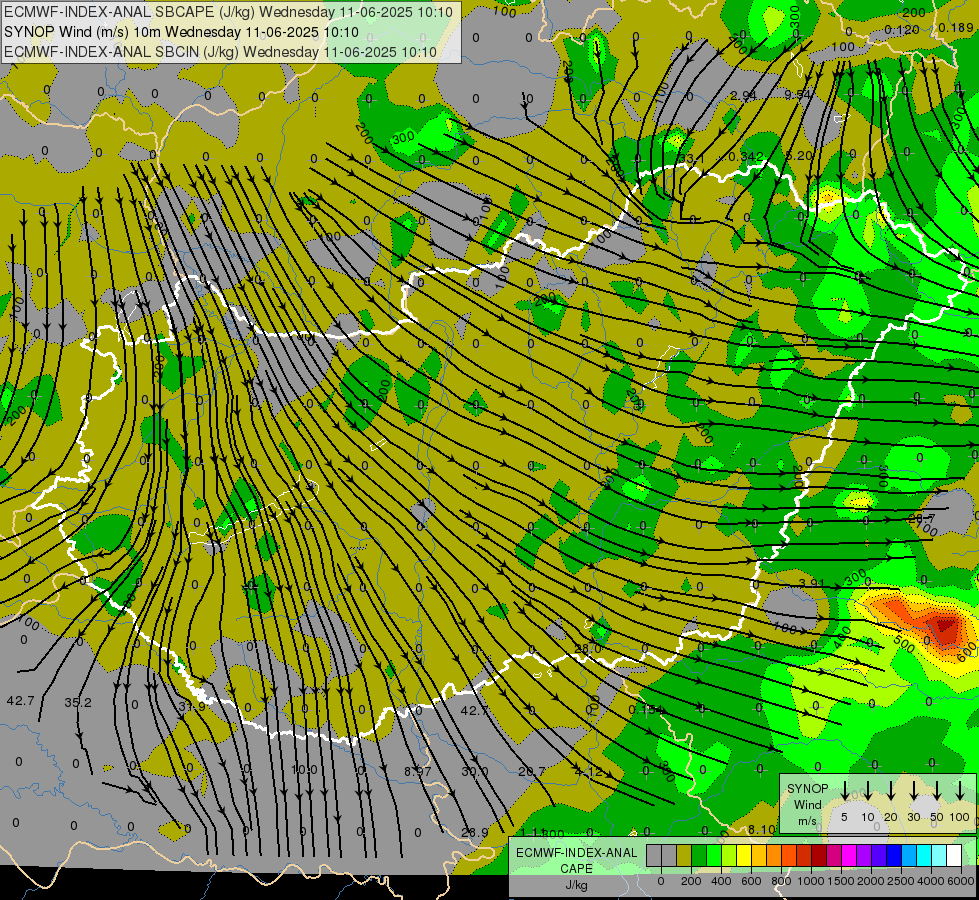Viewport: 979px width, 900px height.
Task: Click the 2000 tick label in CAPE scale
Action: tap(871, 881)
